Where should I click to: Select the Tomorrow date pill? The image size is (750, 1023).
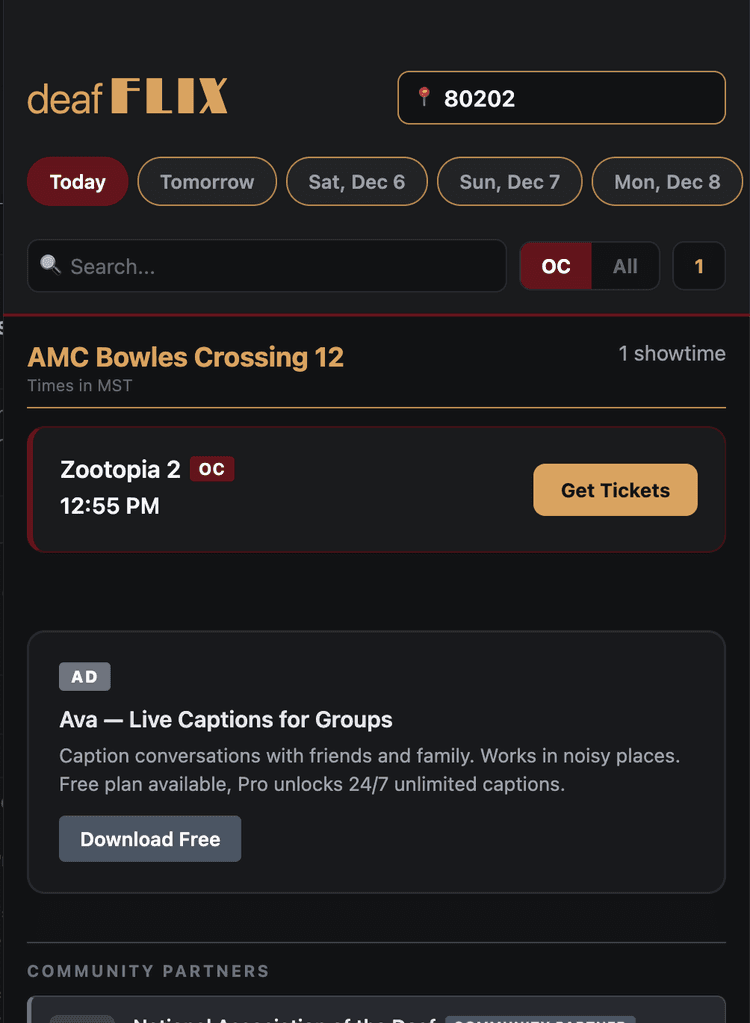(x=207, y=181)
